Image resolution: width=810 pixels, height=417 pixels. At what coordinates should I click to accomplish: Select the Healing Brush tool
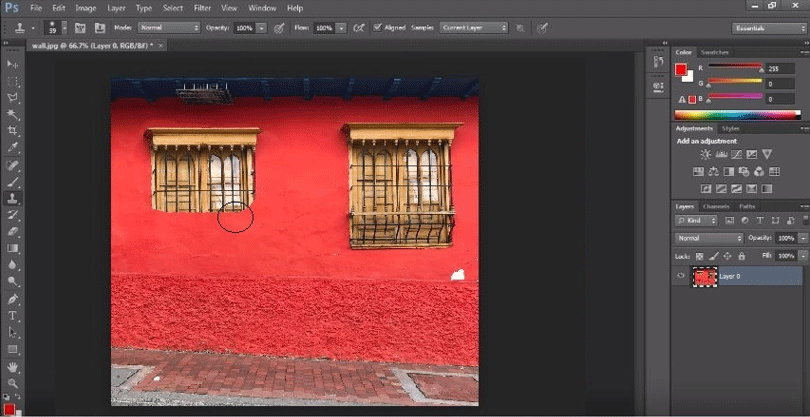tap(12, 165)
